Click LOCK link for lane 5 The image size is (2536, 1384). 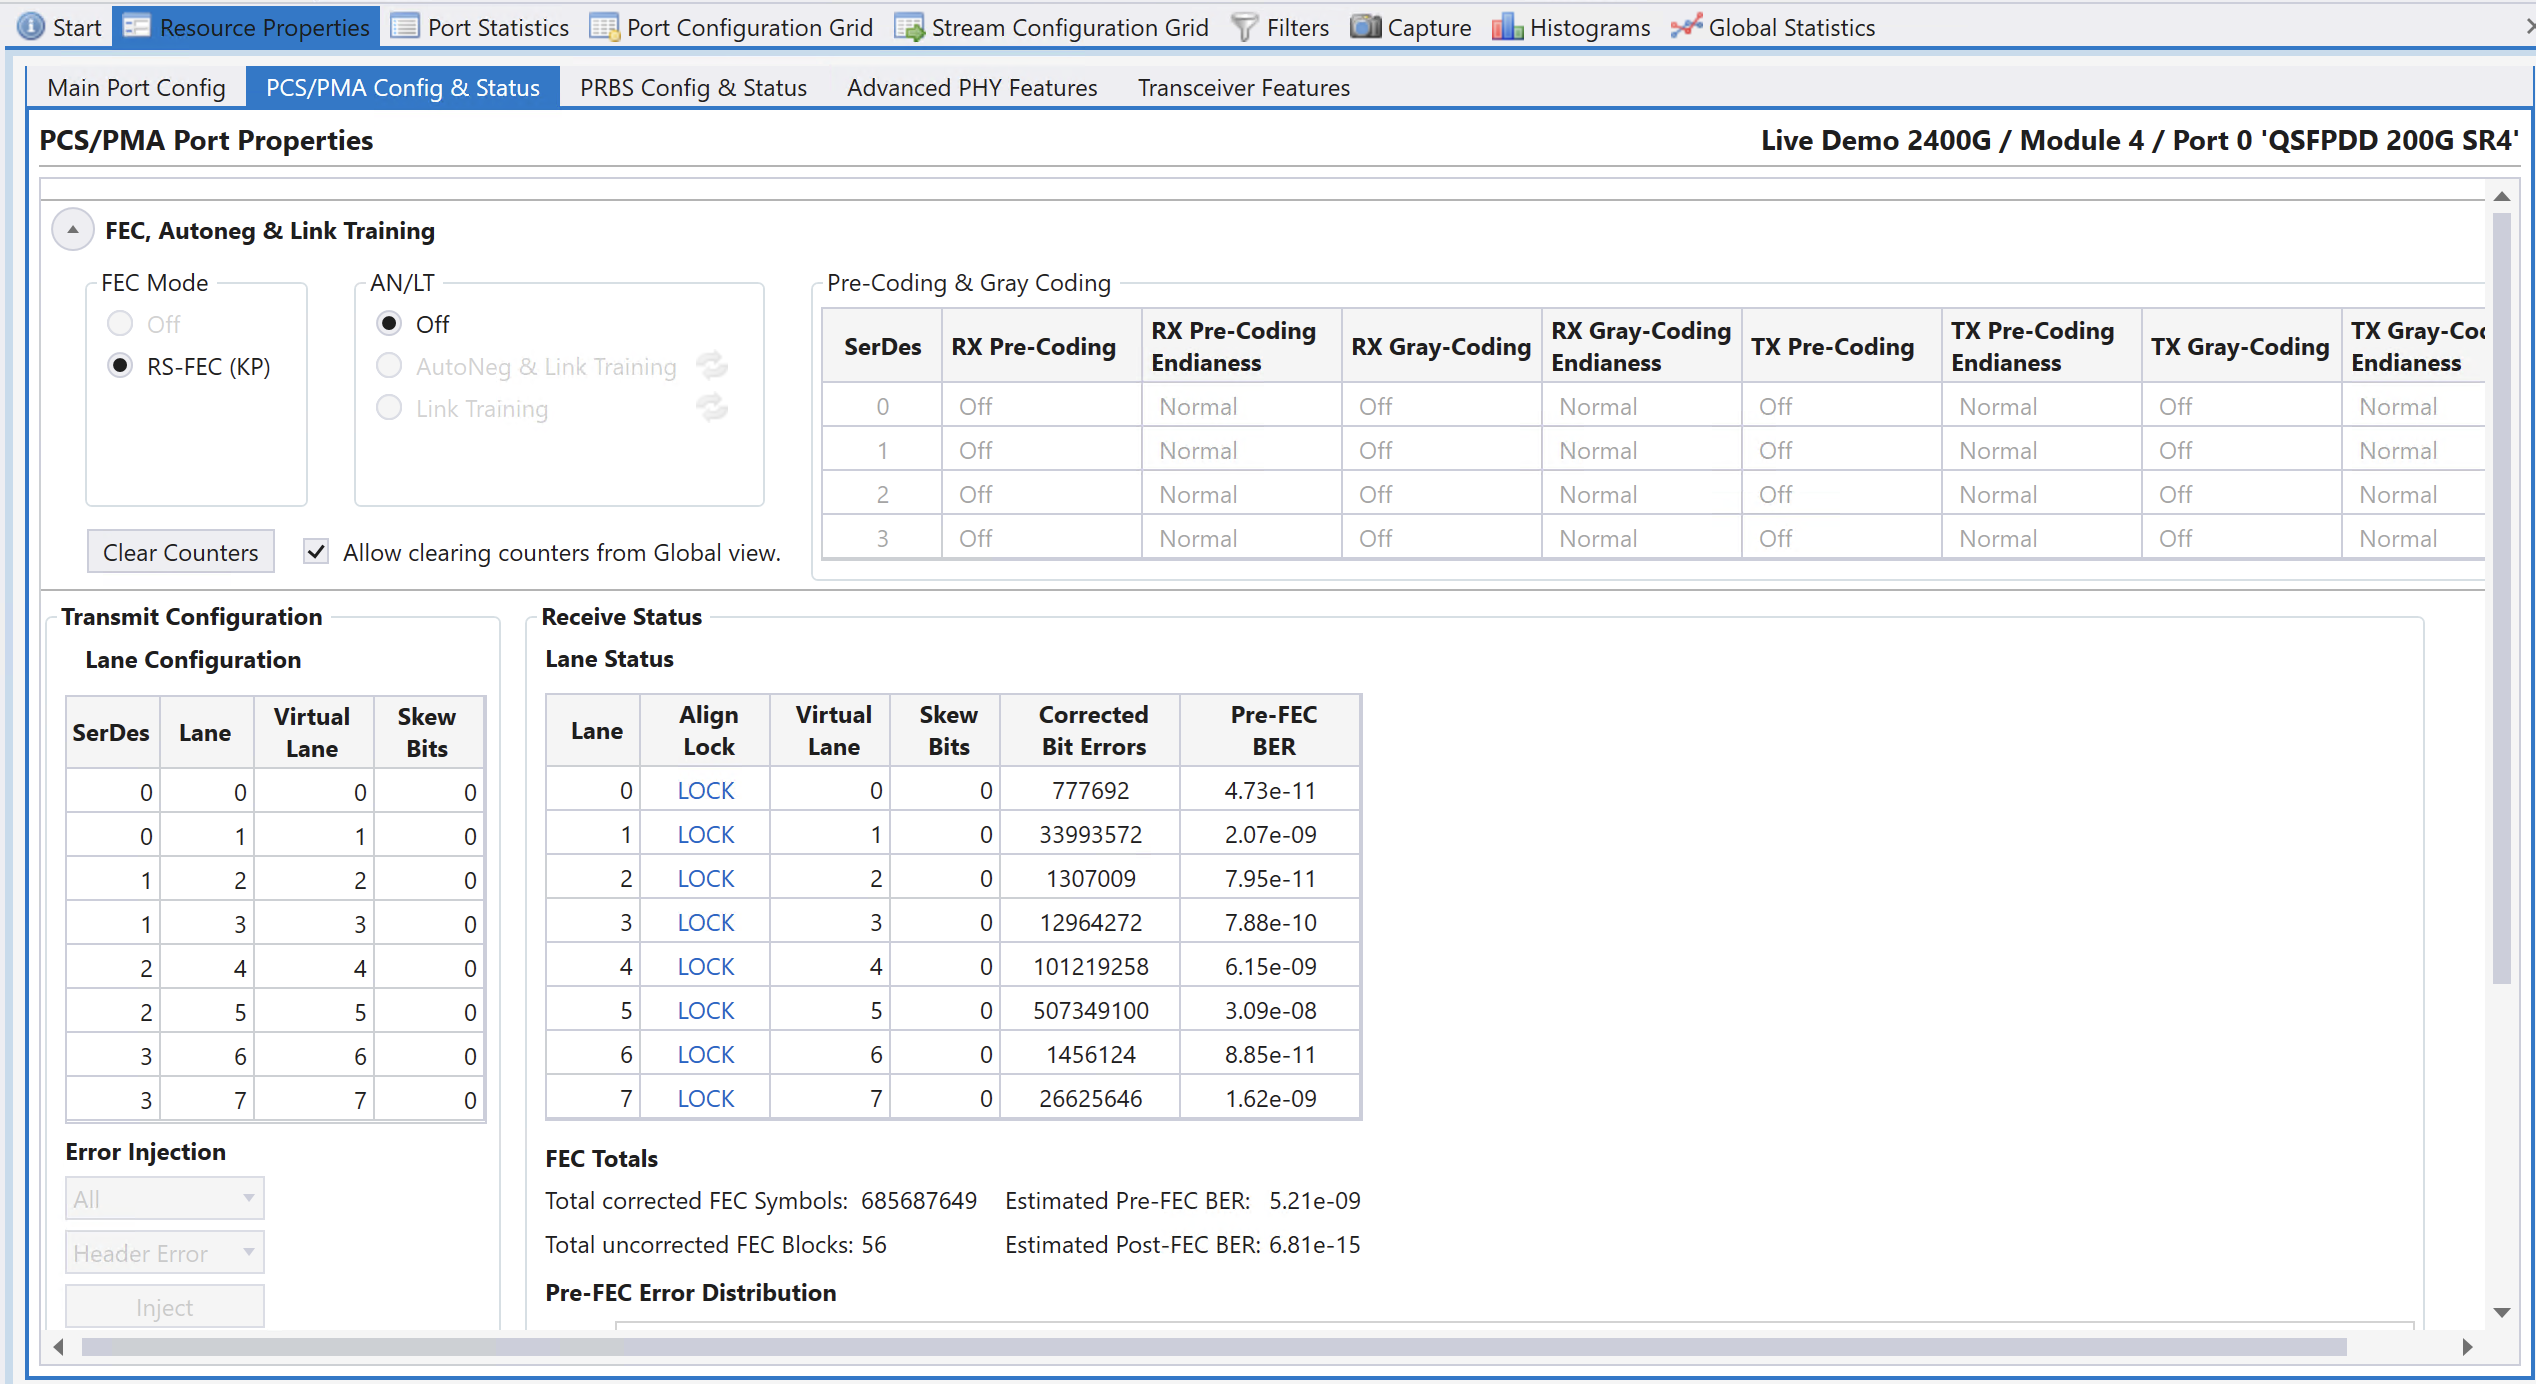(706, 1010)
